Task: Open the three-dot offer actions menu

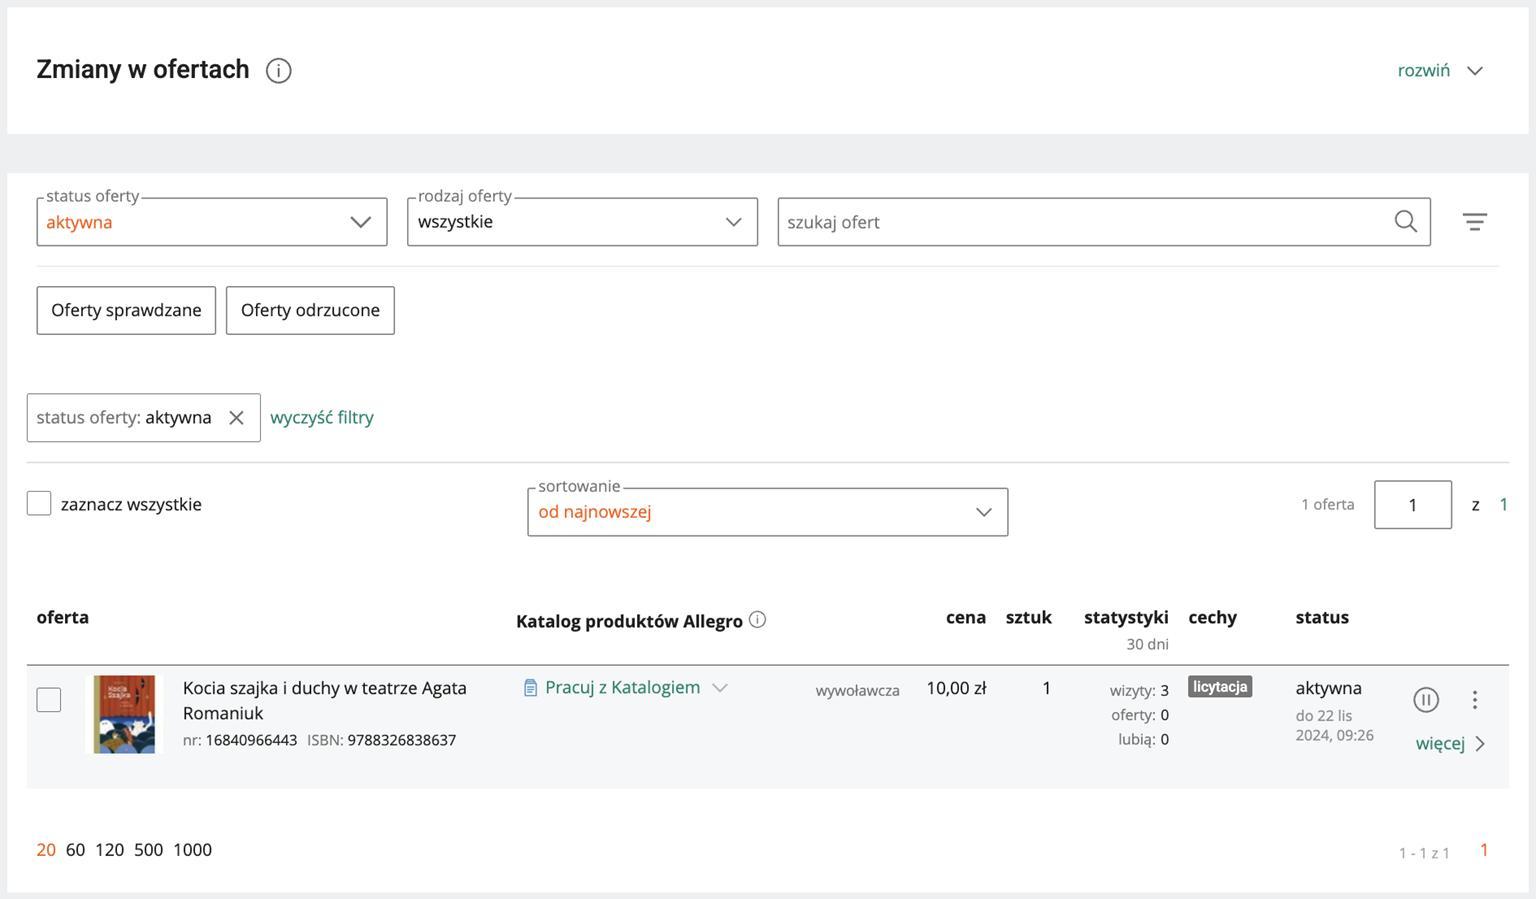Action: 1474,700
